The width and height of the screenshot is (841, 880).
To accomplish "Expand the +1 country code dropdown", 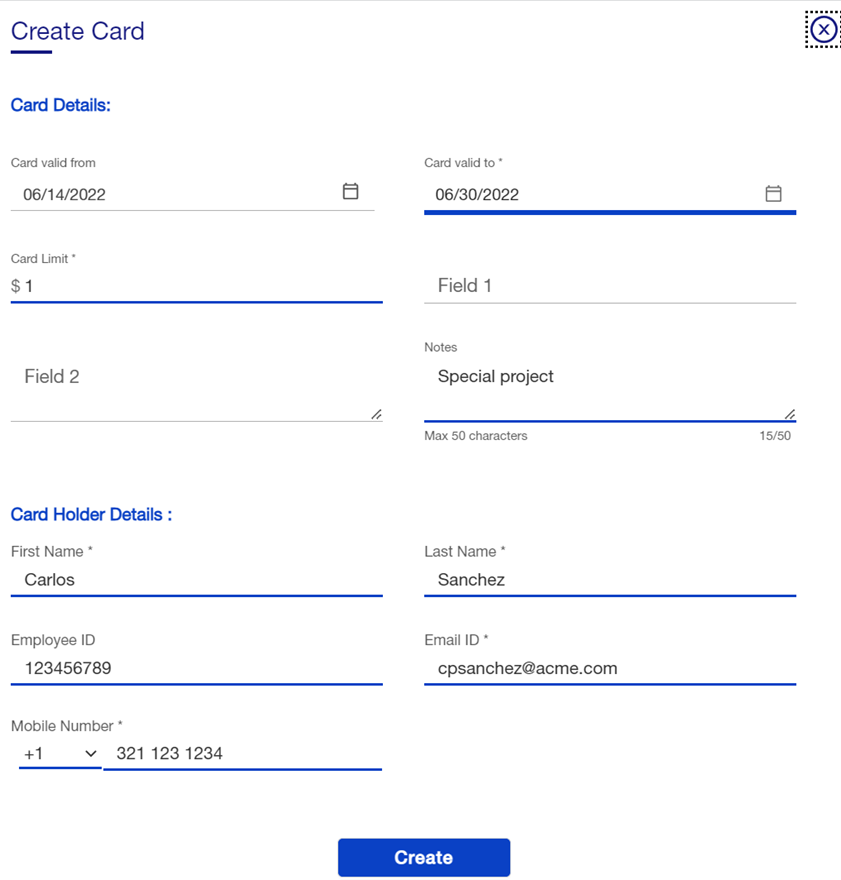I will (x=59, y=753).
